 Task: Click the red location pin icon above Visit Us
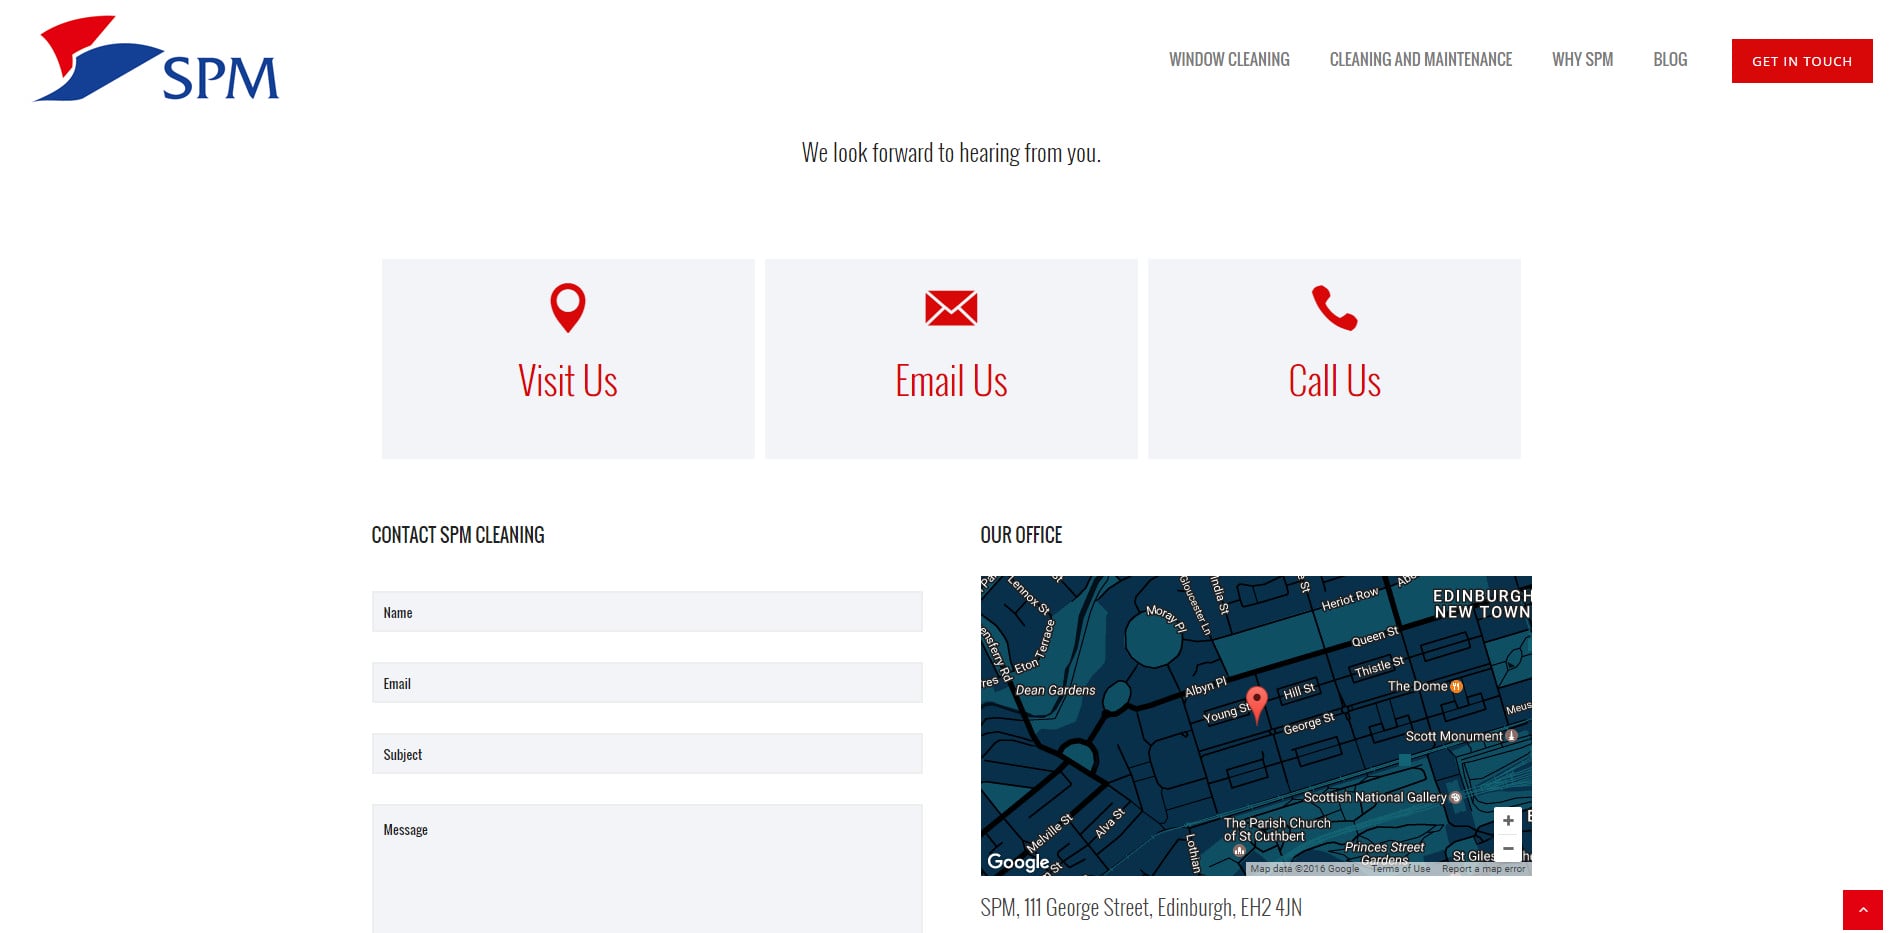(x=568, y=308)
